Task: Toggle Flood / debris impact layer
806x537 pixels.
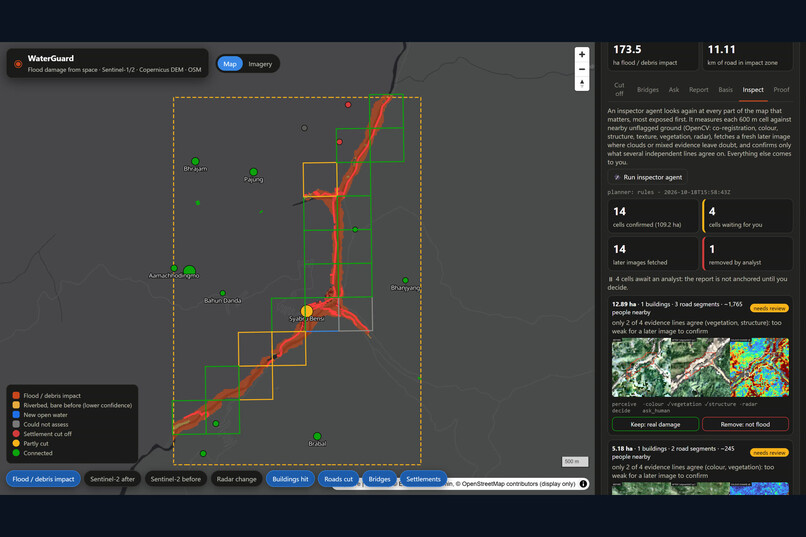Action: click(43, 479)
